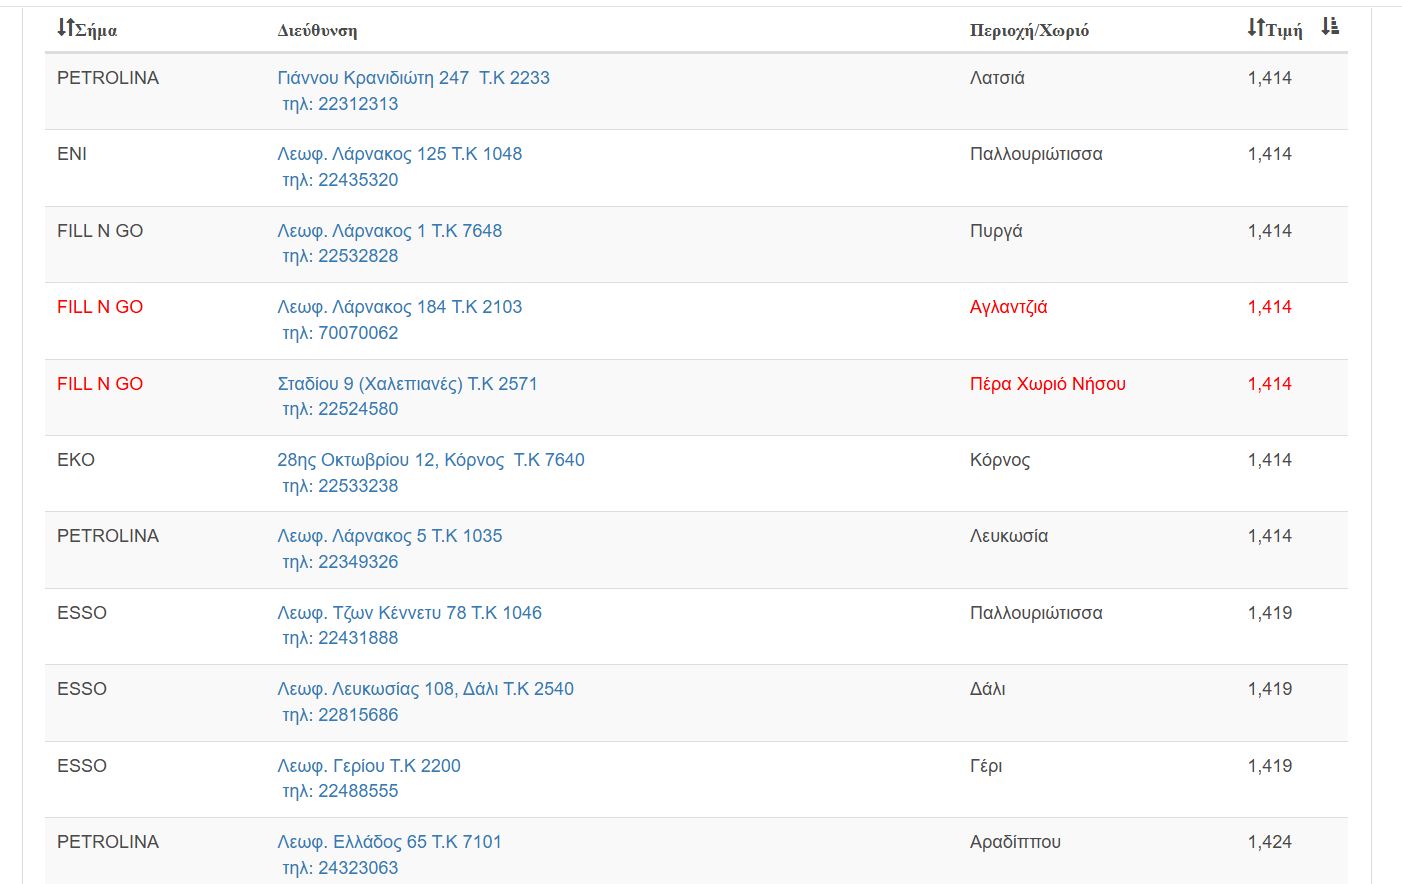This screenshot has height=884, width=1402.
Task: Open Λεωφ. Γερίου Τ.Κ 2200 link
Action: (x=368, y=766)
